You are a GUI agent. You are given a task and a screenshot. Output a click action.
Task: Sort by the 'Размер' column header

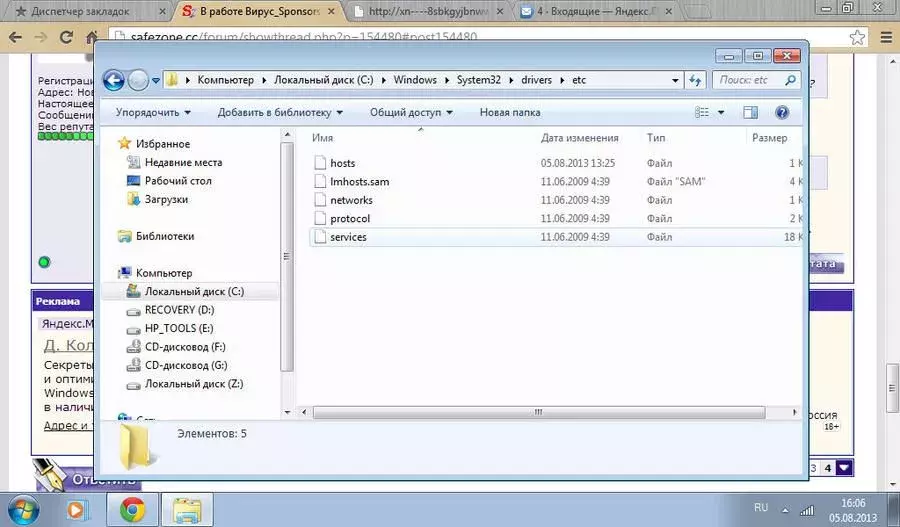(769, 138)
